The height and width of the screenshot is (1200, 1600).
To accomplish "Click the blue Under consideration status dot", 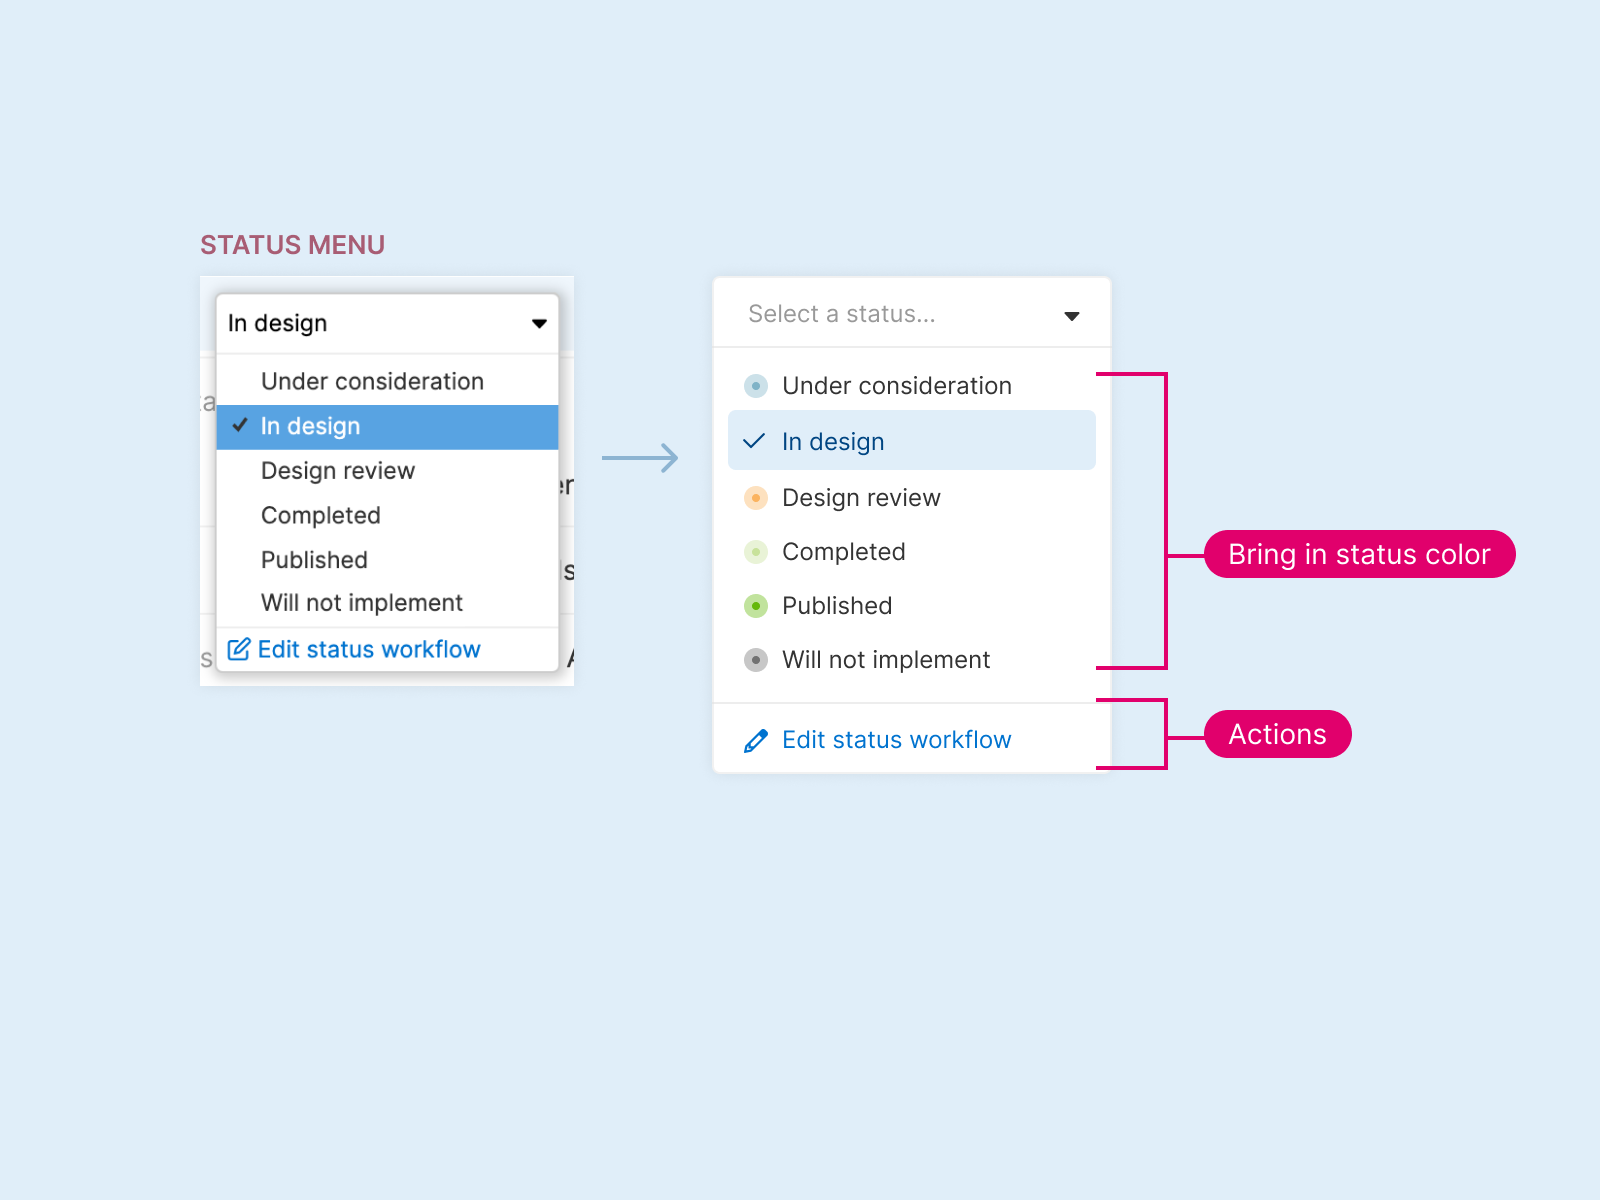I will pos(756,386).
